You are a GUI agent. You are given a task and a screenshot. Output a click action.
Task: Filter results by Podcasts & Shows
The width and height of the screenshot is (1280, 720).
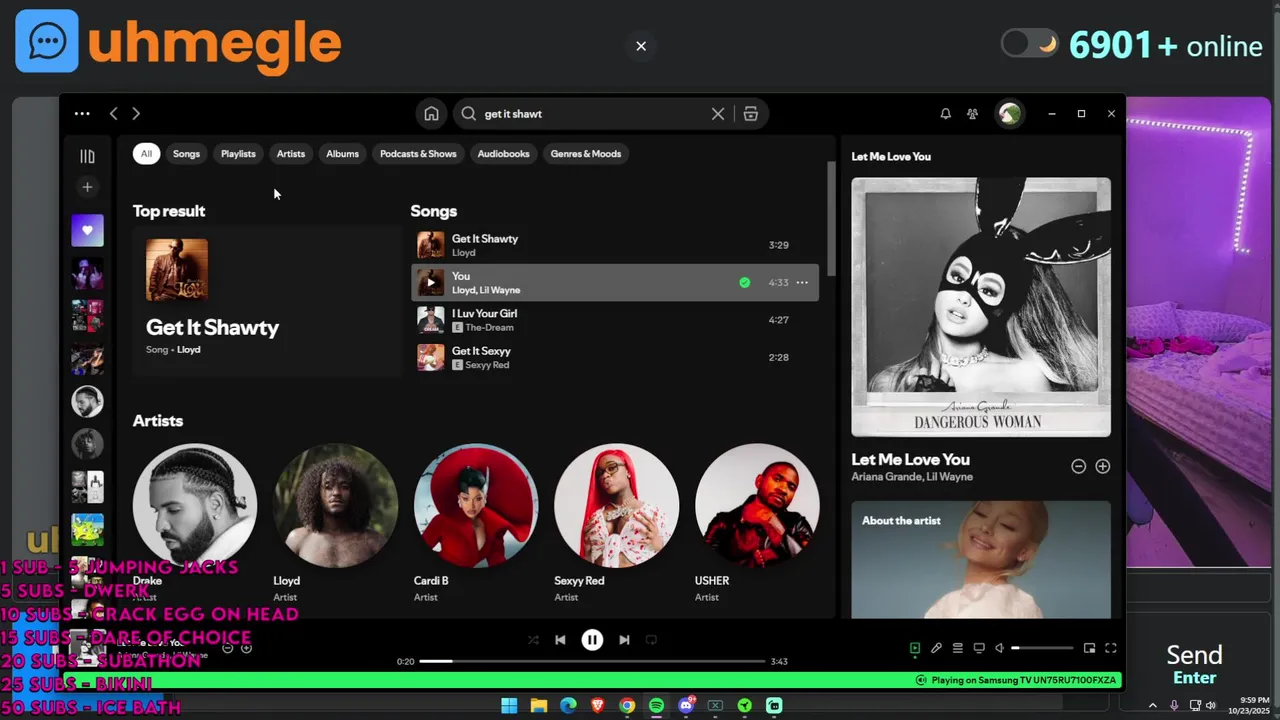pyautogui.click(x=418, y=154)
